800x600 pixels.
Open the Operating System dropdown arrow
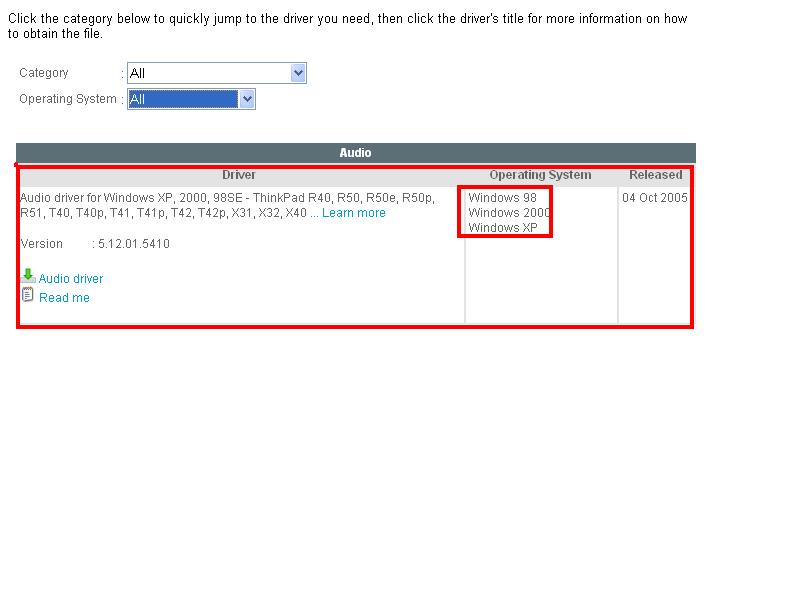point(247,99)
